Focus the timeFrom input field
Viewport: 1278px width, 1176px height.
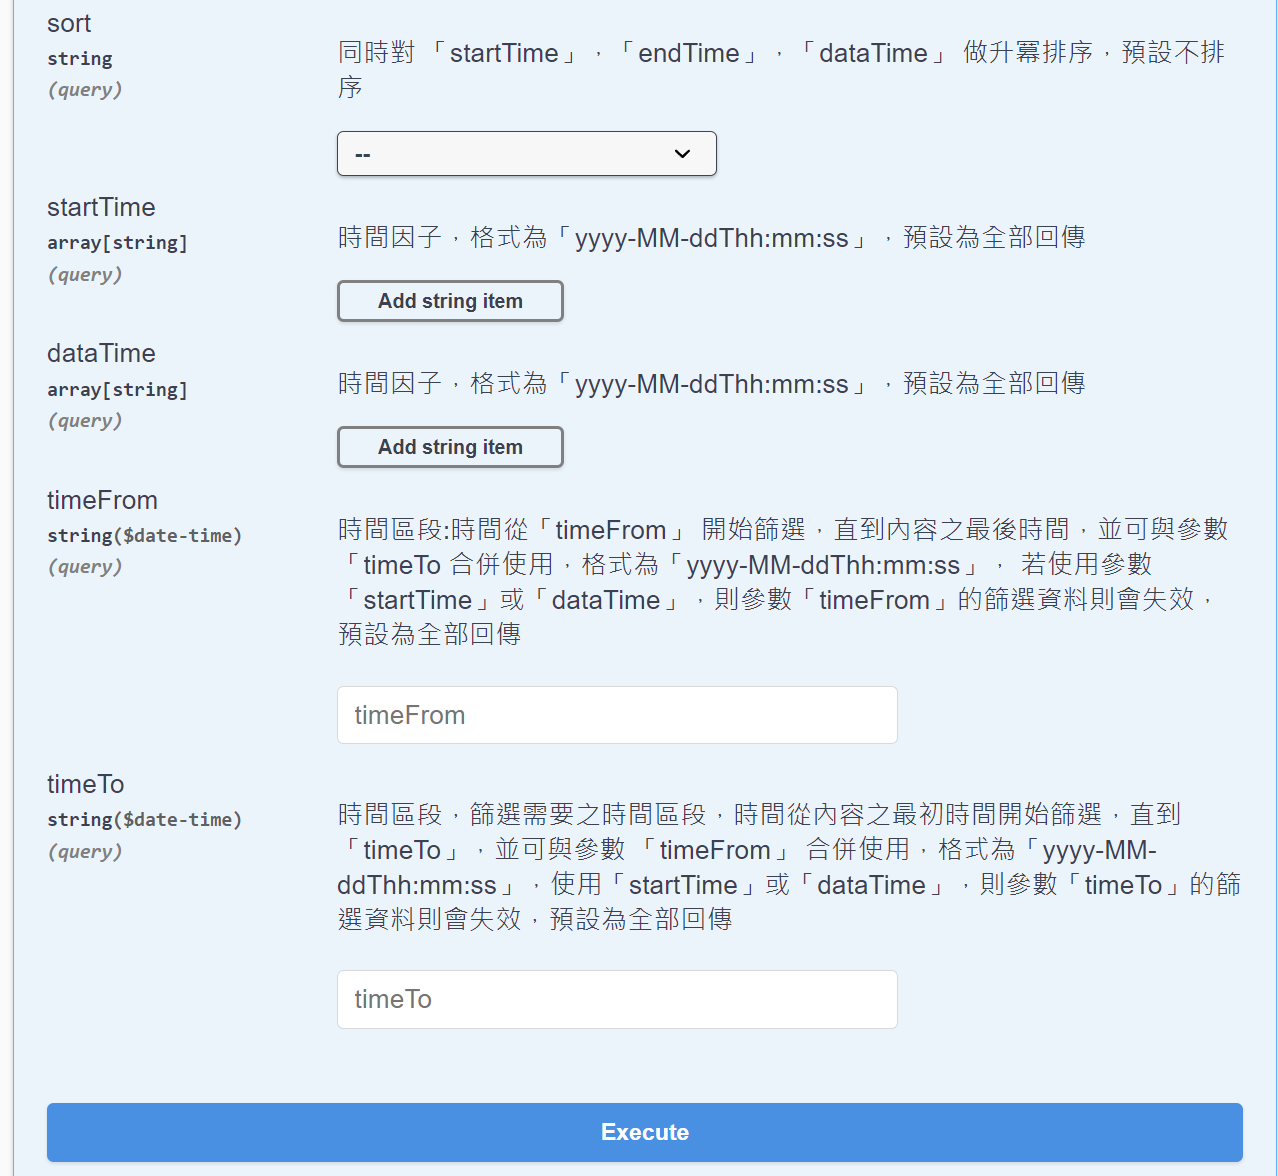[617, 715]
